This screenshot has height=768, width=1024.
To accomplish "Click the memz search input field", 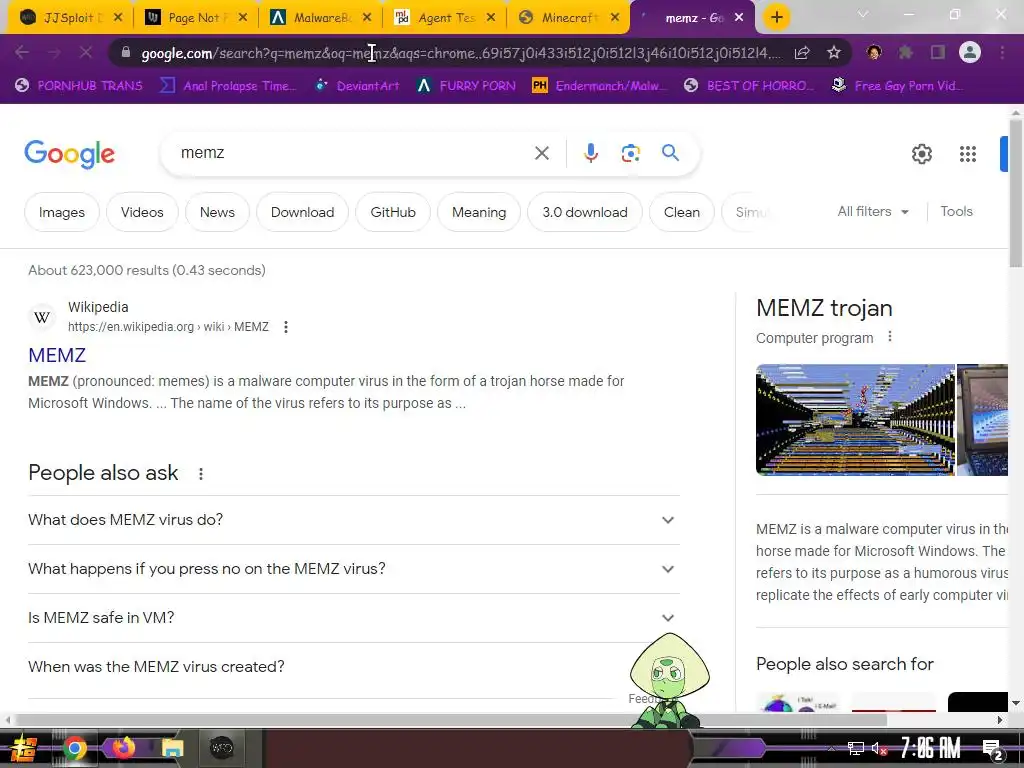I will pyautogui.click(x=353, y=153).
